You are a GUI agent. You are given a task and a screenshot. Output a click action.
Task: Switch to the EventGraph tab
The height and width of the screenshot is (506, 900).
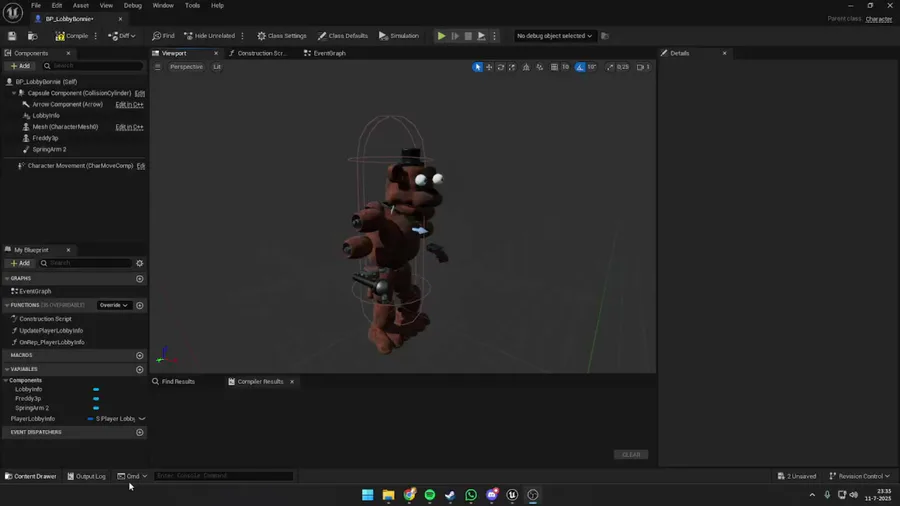[325, 53]
